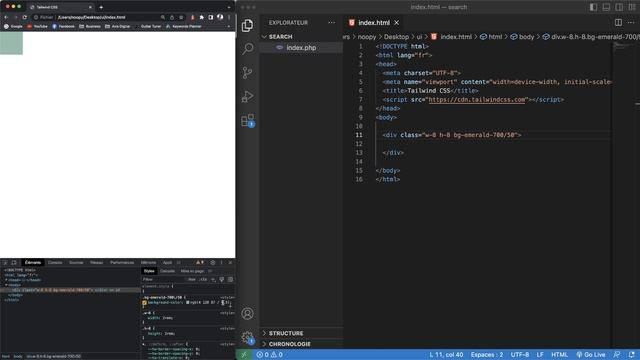Click remote window indicator in status bar
The width and height of the screenshot is (640, 360).
point(244,355)
